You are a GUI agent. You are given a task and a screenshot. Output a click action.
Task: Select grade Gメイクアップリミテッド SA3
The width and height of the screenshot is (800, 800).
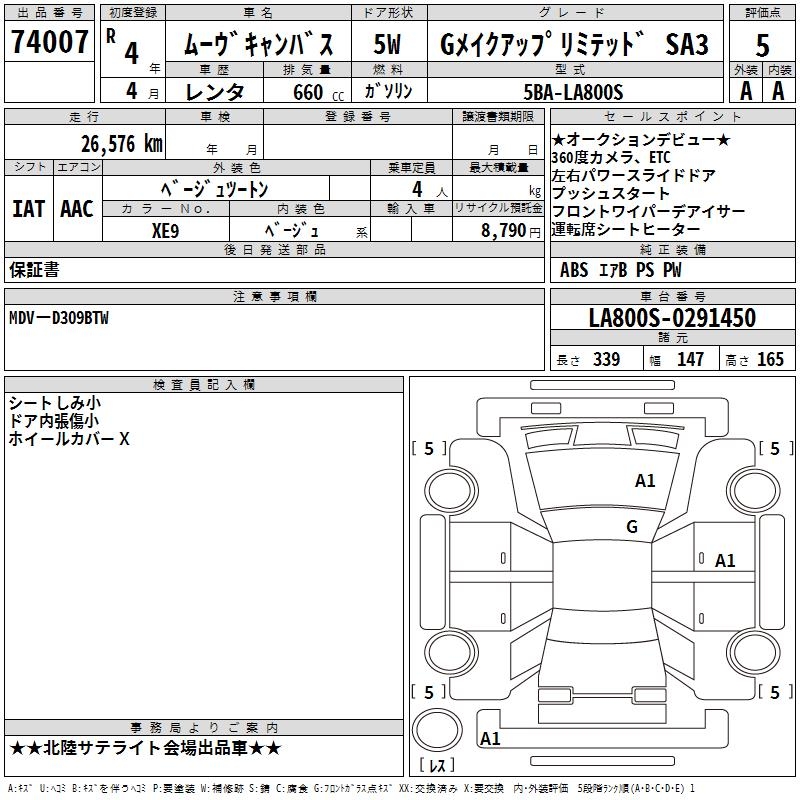point(574,44)
